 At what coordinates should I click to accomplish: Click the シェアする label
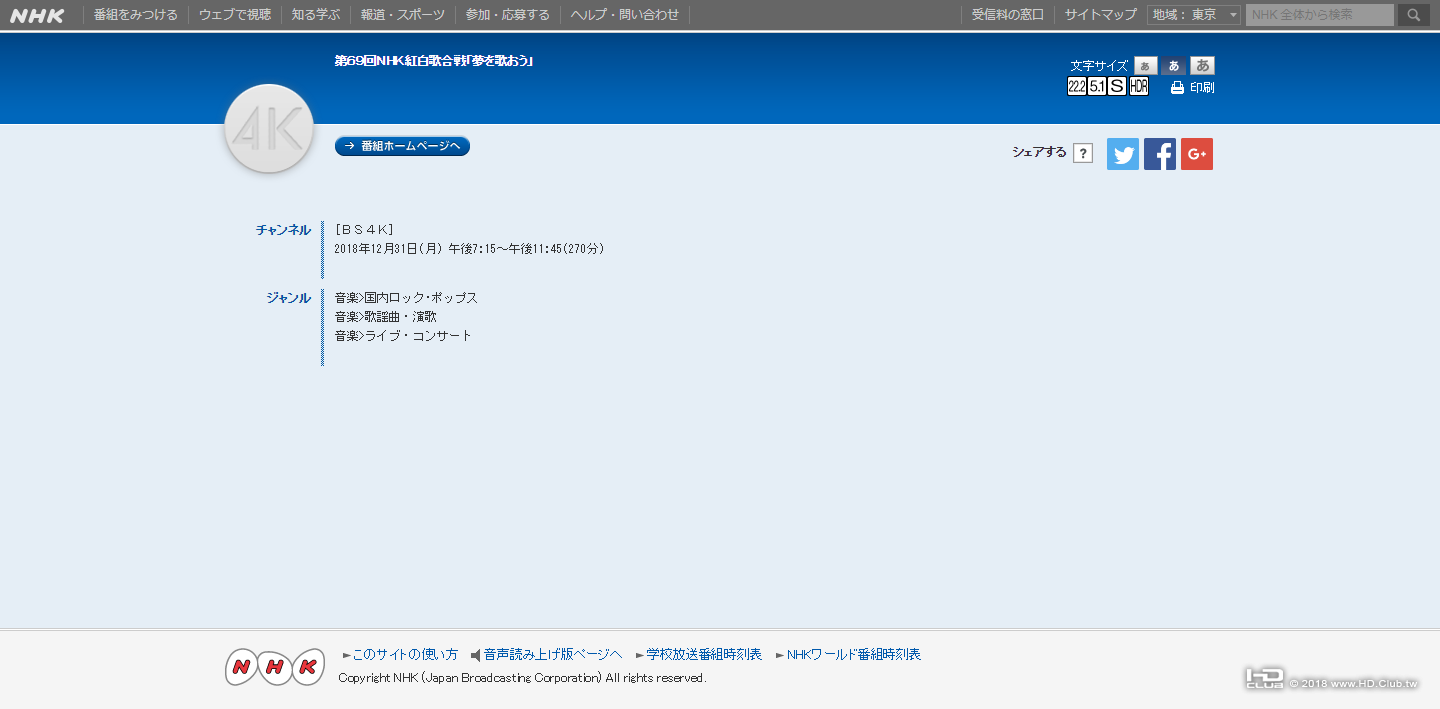click(1039, 153)
